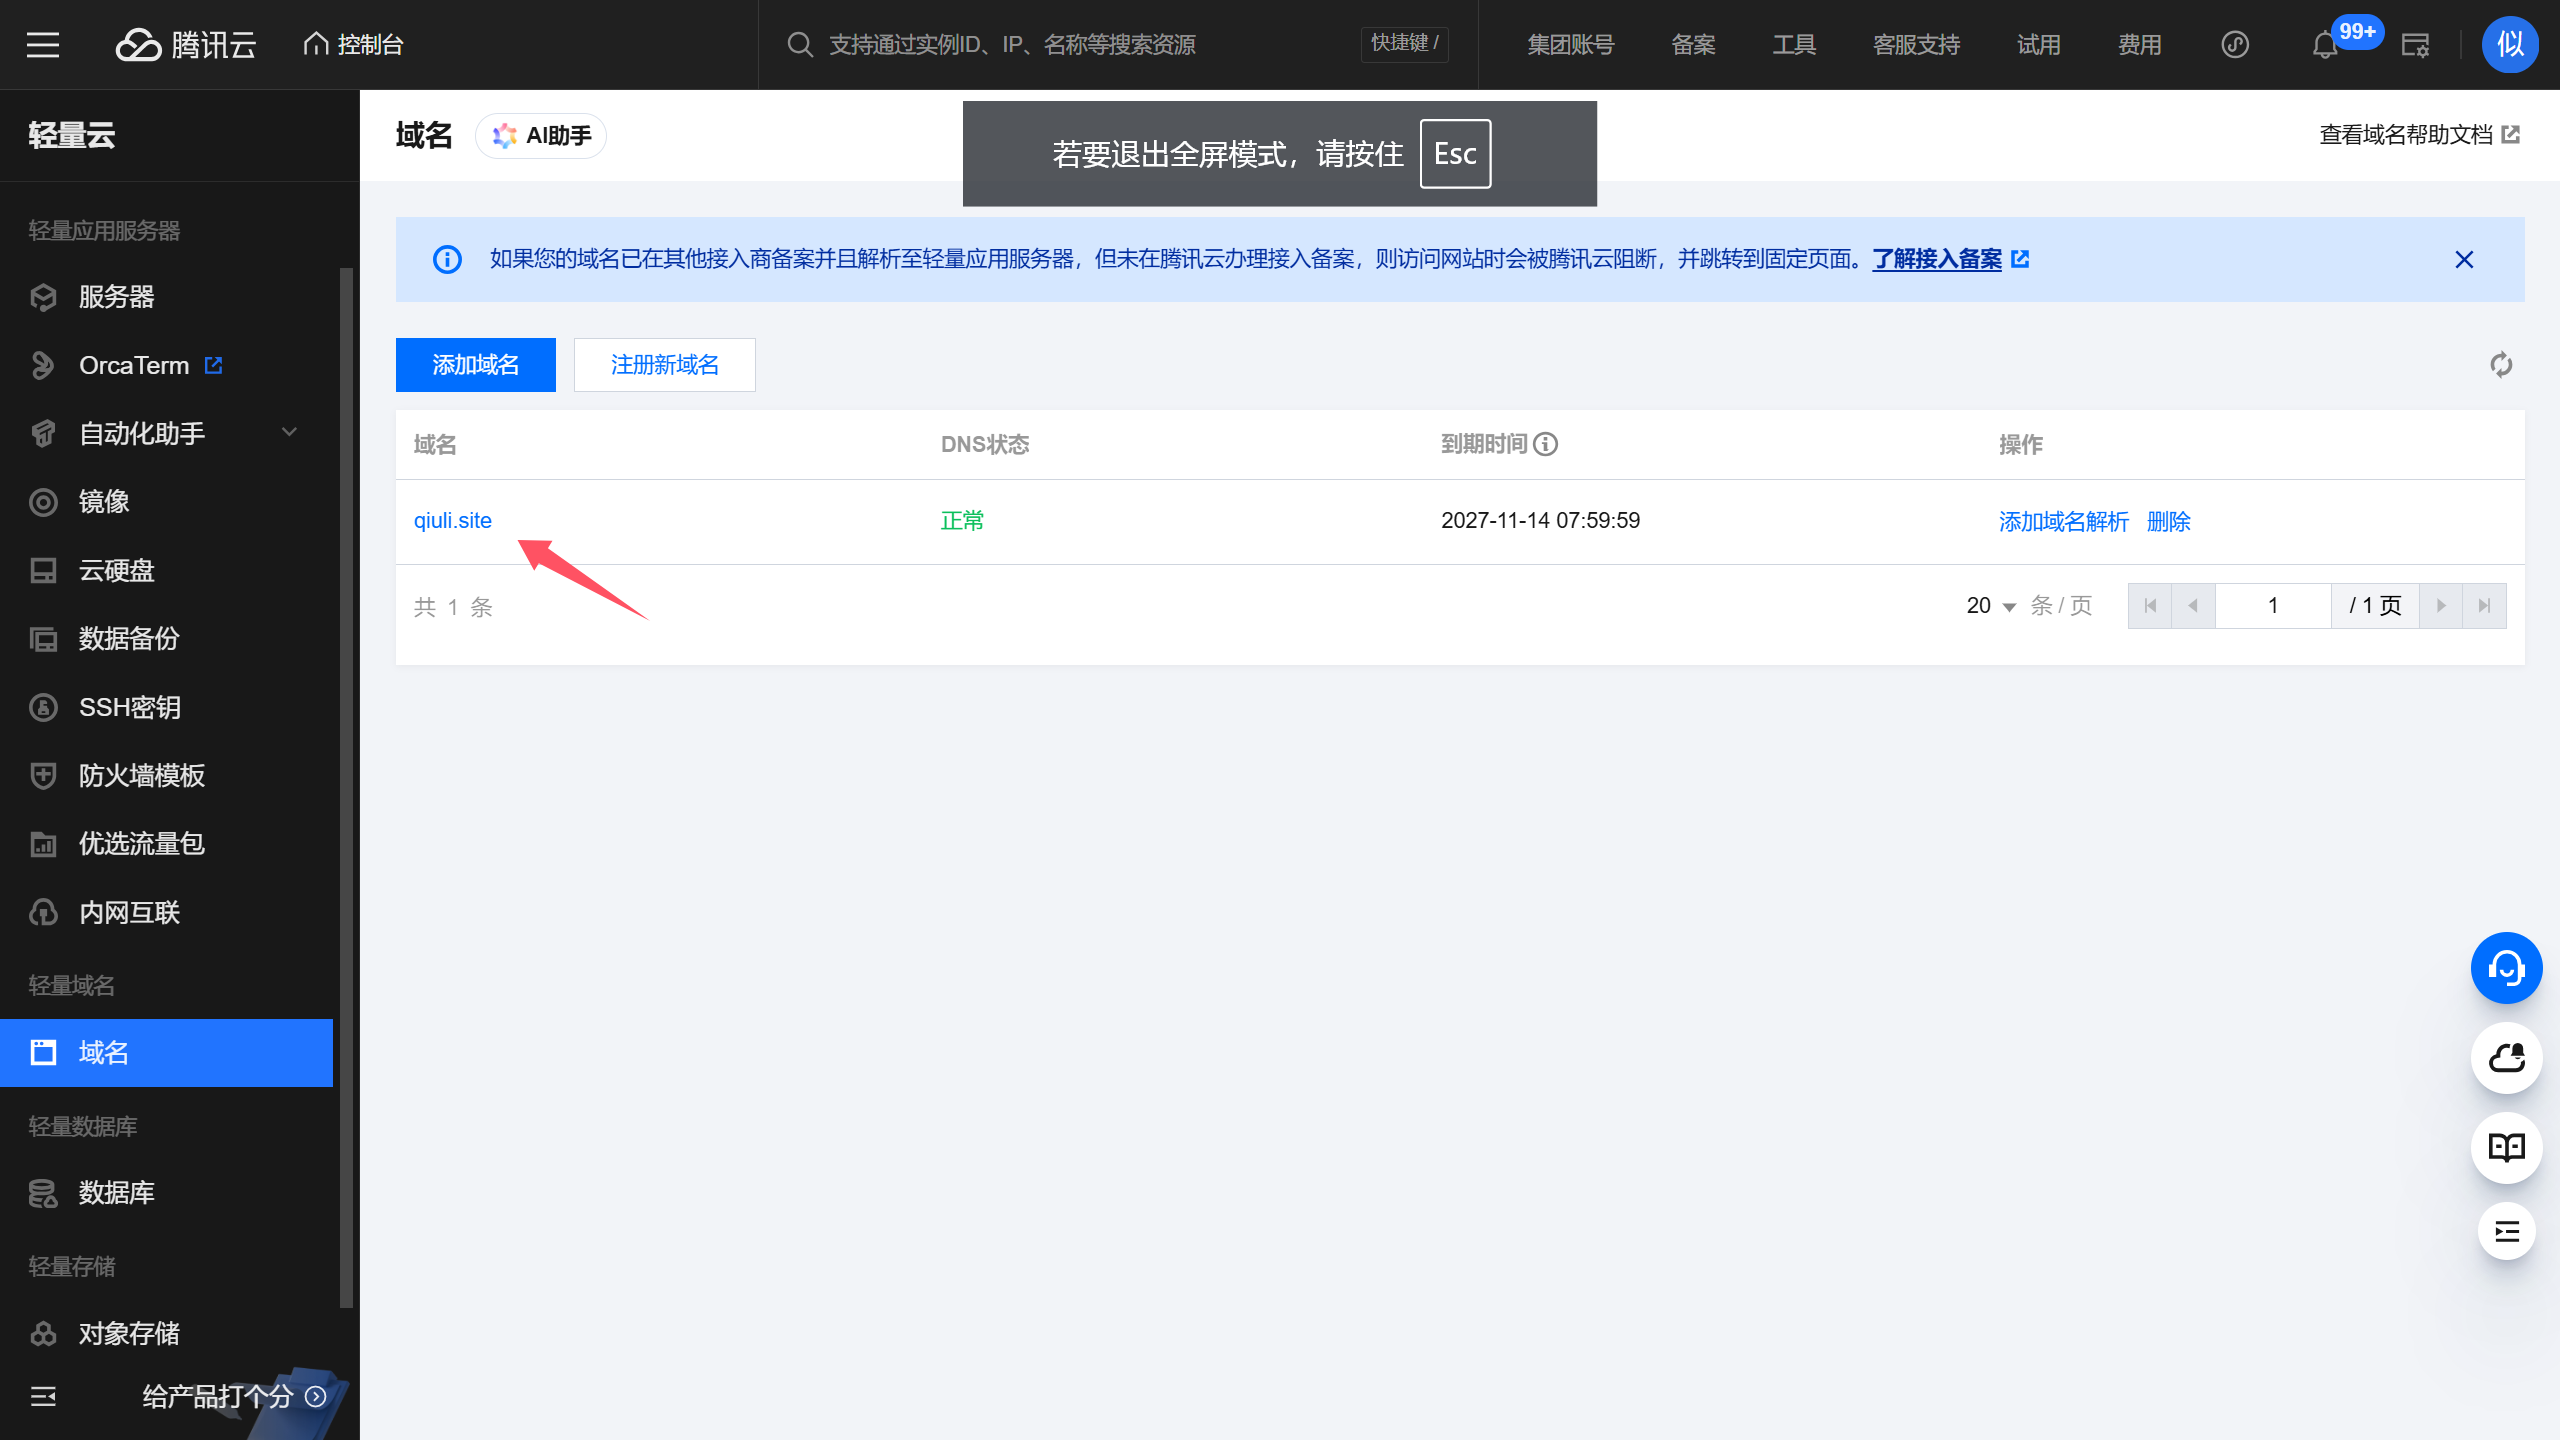Click the documentation book floating button
The width and height of the screenshot is (2560, 1440).
pyautogui.click(x=2506, y=1147)
